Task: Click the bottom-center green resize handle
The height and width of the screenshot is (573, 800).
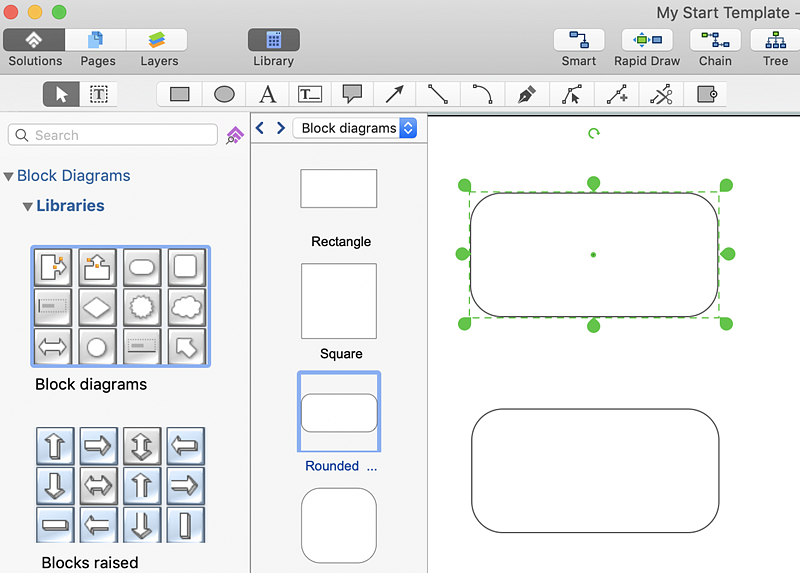Action: [593, 325]
